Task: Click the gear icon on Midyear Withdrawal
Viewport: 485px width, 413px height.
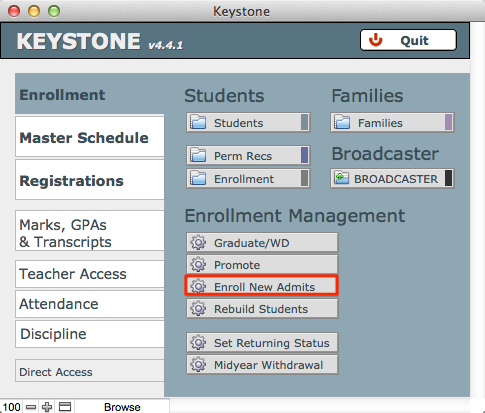Action: 198,365
